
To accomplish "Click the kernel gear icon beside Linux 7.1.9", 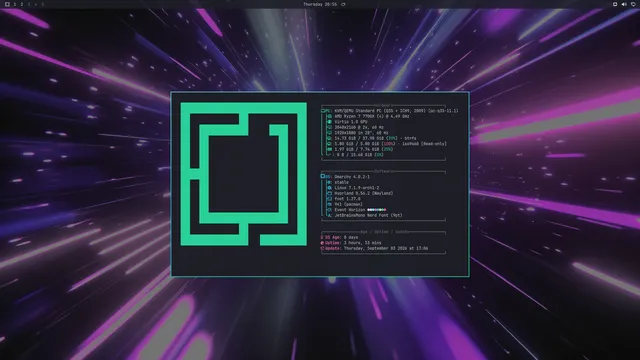I will (x=329, y=188).
